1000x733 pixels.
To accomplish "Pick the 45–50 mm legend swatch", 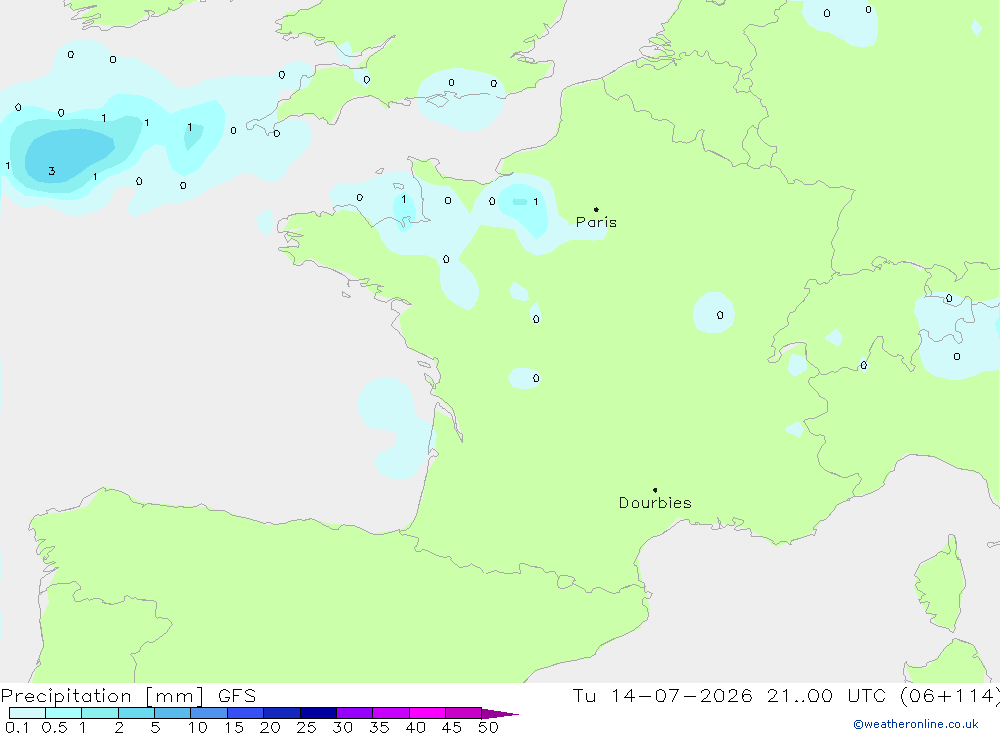I will coord(464,713).
